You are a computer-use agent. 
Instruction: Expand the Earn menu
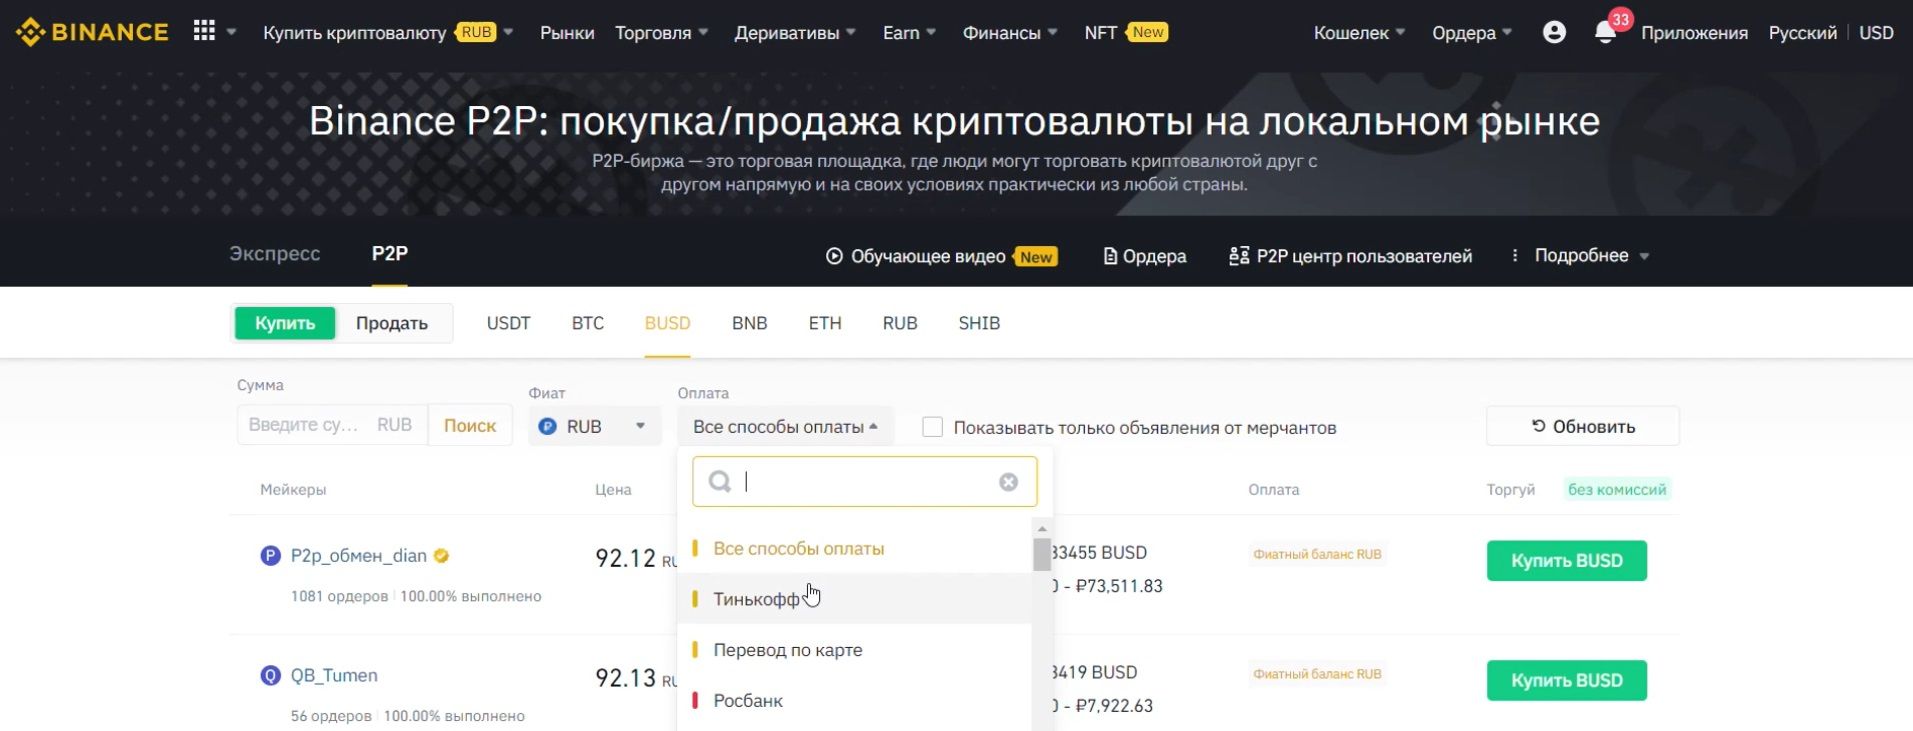[x=909, y=32]
